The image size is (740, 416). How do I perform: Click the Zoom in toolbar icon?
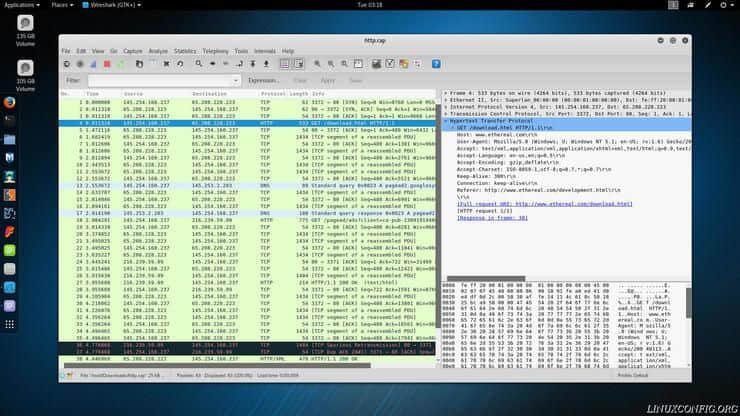[318, 64]
